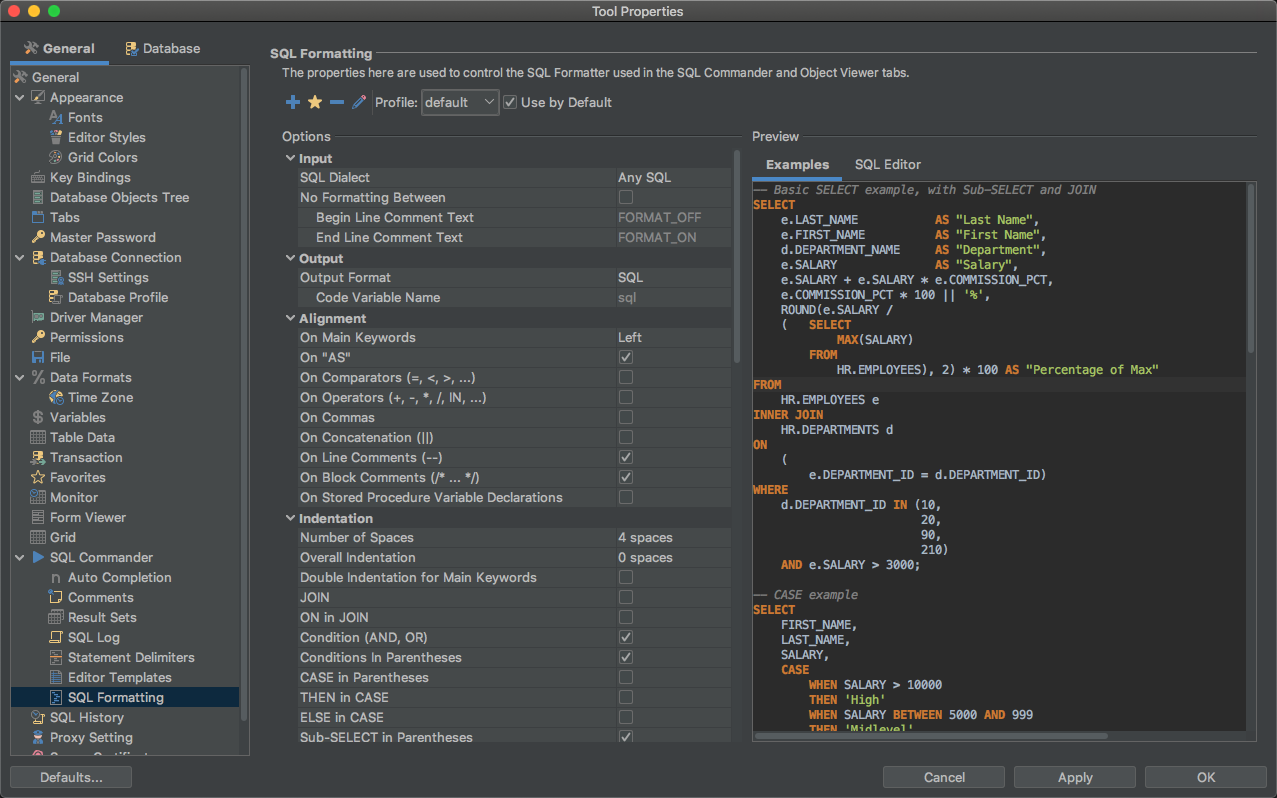Enable alignment On Commas checkbox

[625, 417]
